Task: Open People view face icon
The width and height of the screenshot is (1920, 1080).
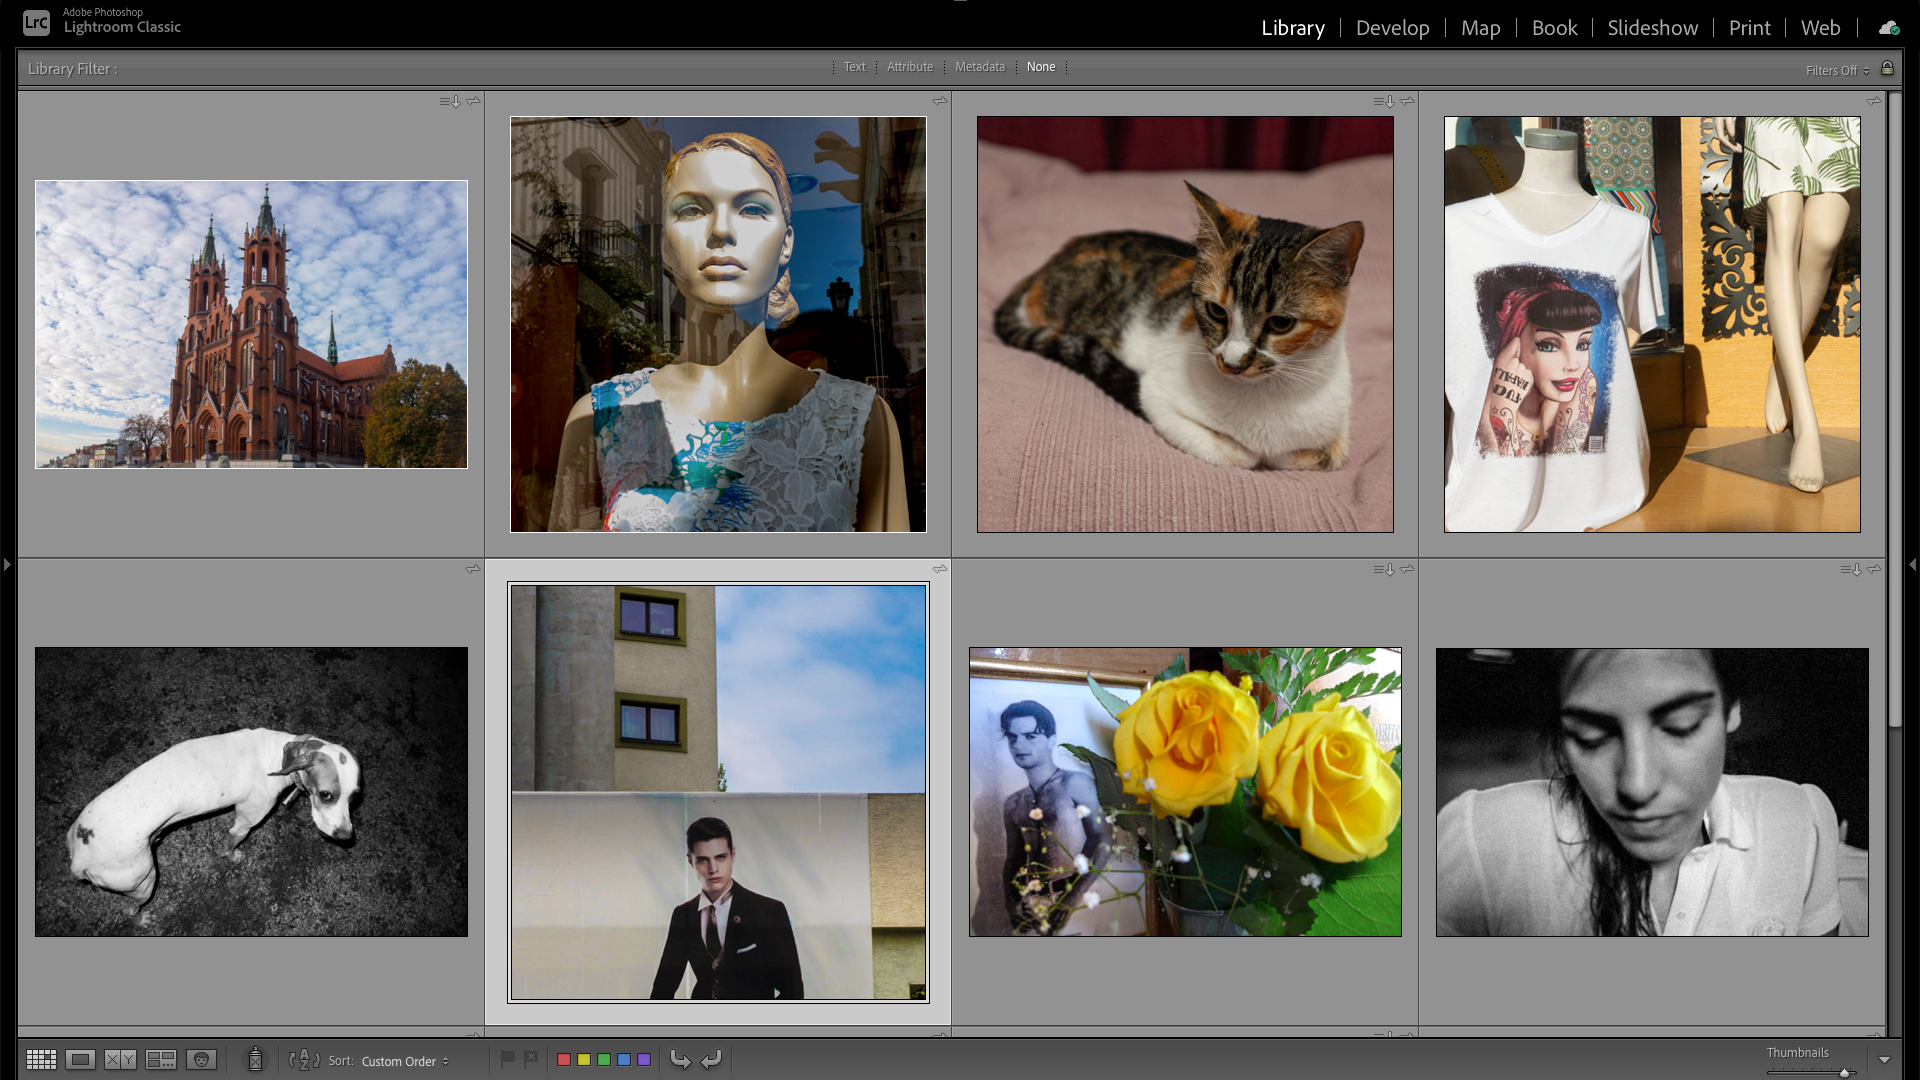Action: (x=201, y=1060)
